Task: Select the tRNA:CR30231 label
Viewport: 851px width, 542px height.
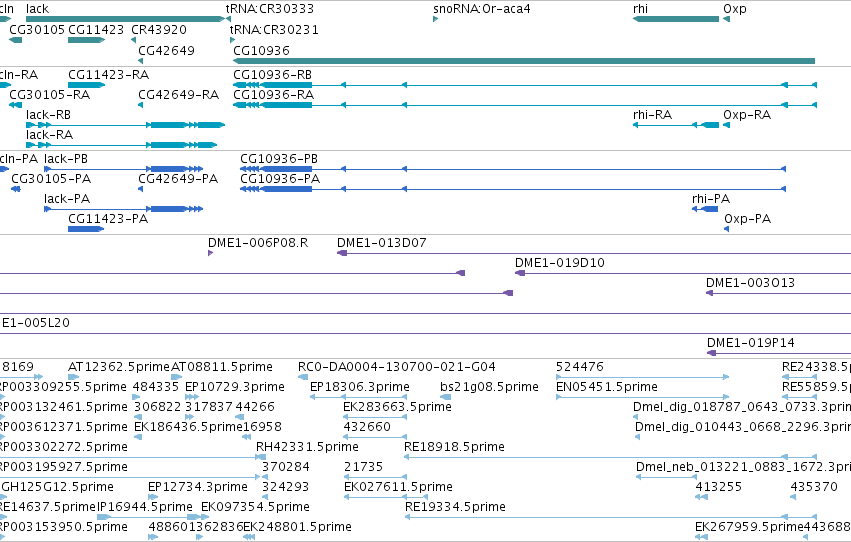Action: tap(274, 29)
